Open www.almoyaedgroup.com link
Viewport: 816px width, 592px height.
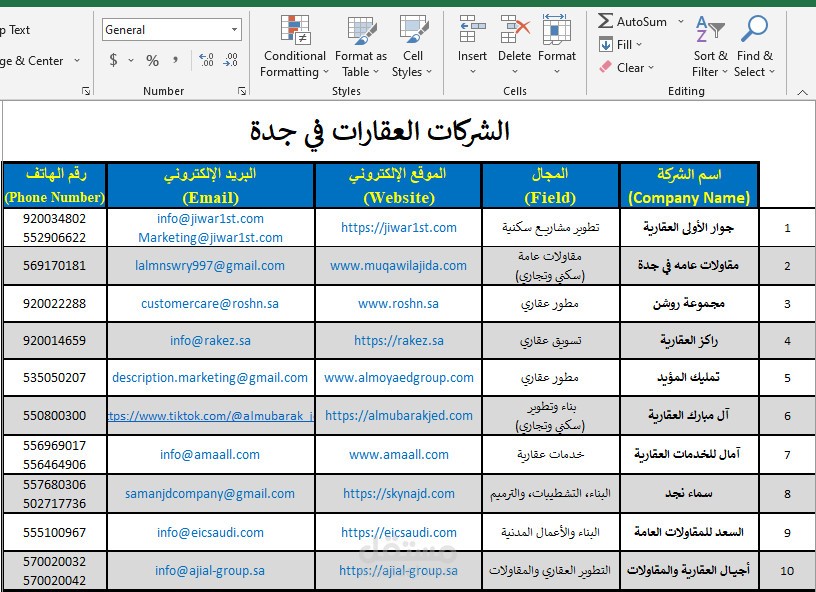399,377
